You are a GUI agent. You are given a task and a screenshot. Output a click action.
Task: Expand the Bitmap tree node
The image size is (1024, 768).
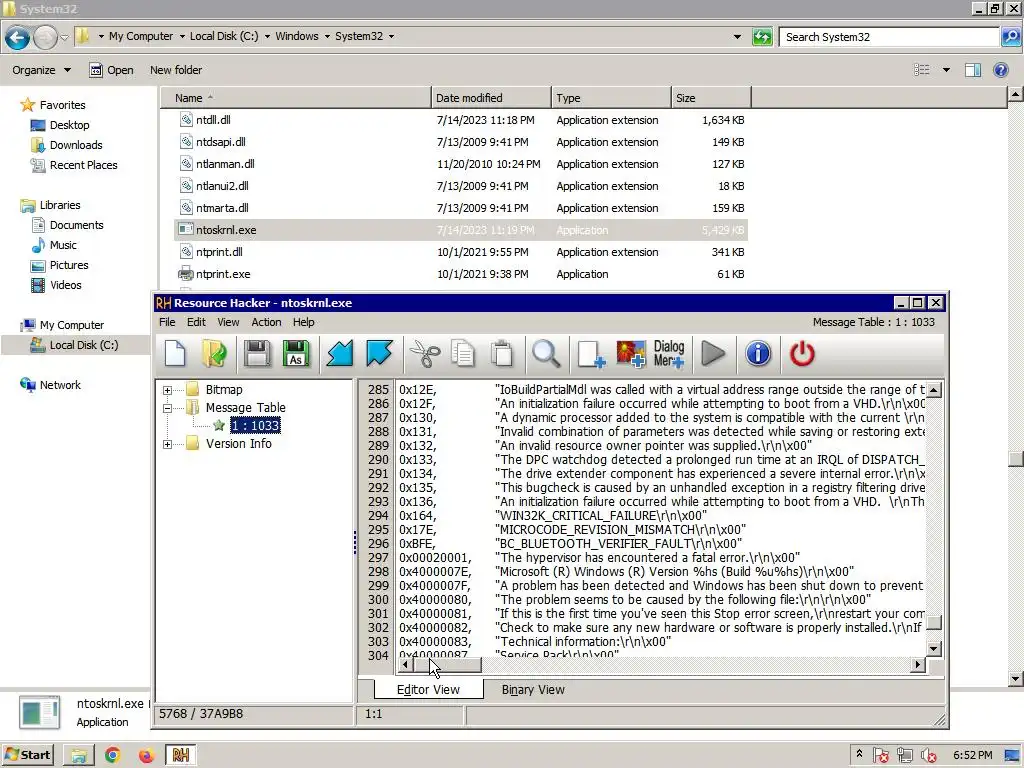(x=168, y=390)
